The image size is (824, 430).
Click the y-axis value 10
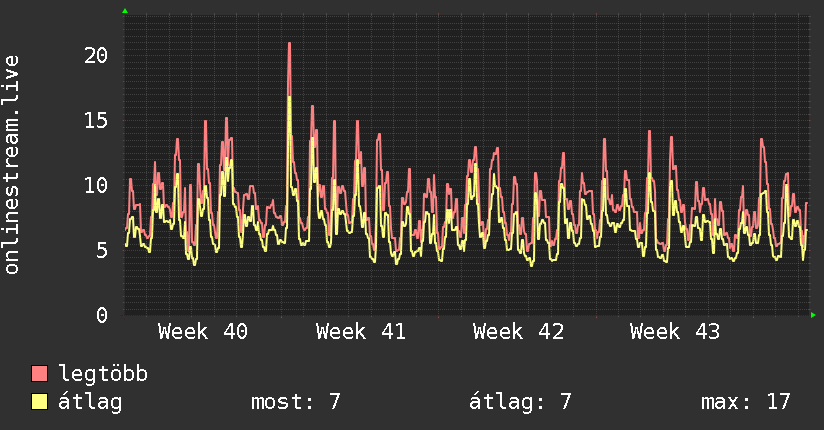coord(96,185)
